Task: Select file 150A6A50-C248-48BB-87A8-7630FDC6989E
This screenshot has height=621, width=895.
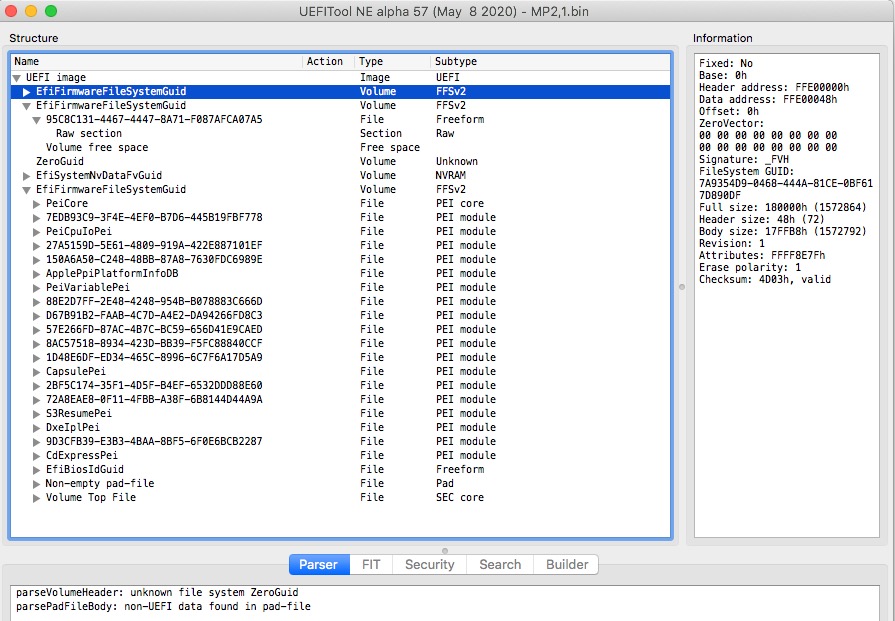Action: pos(341,259)
